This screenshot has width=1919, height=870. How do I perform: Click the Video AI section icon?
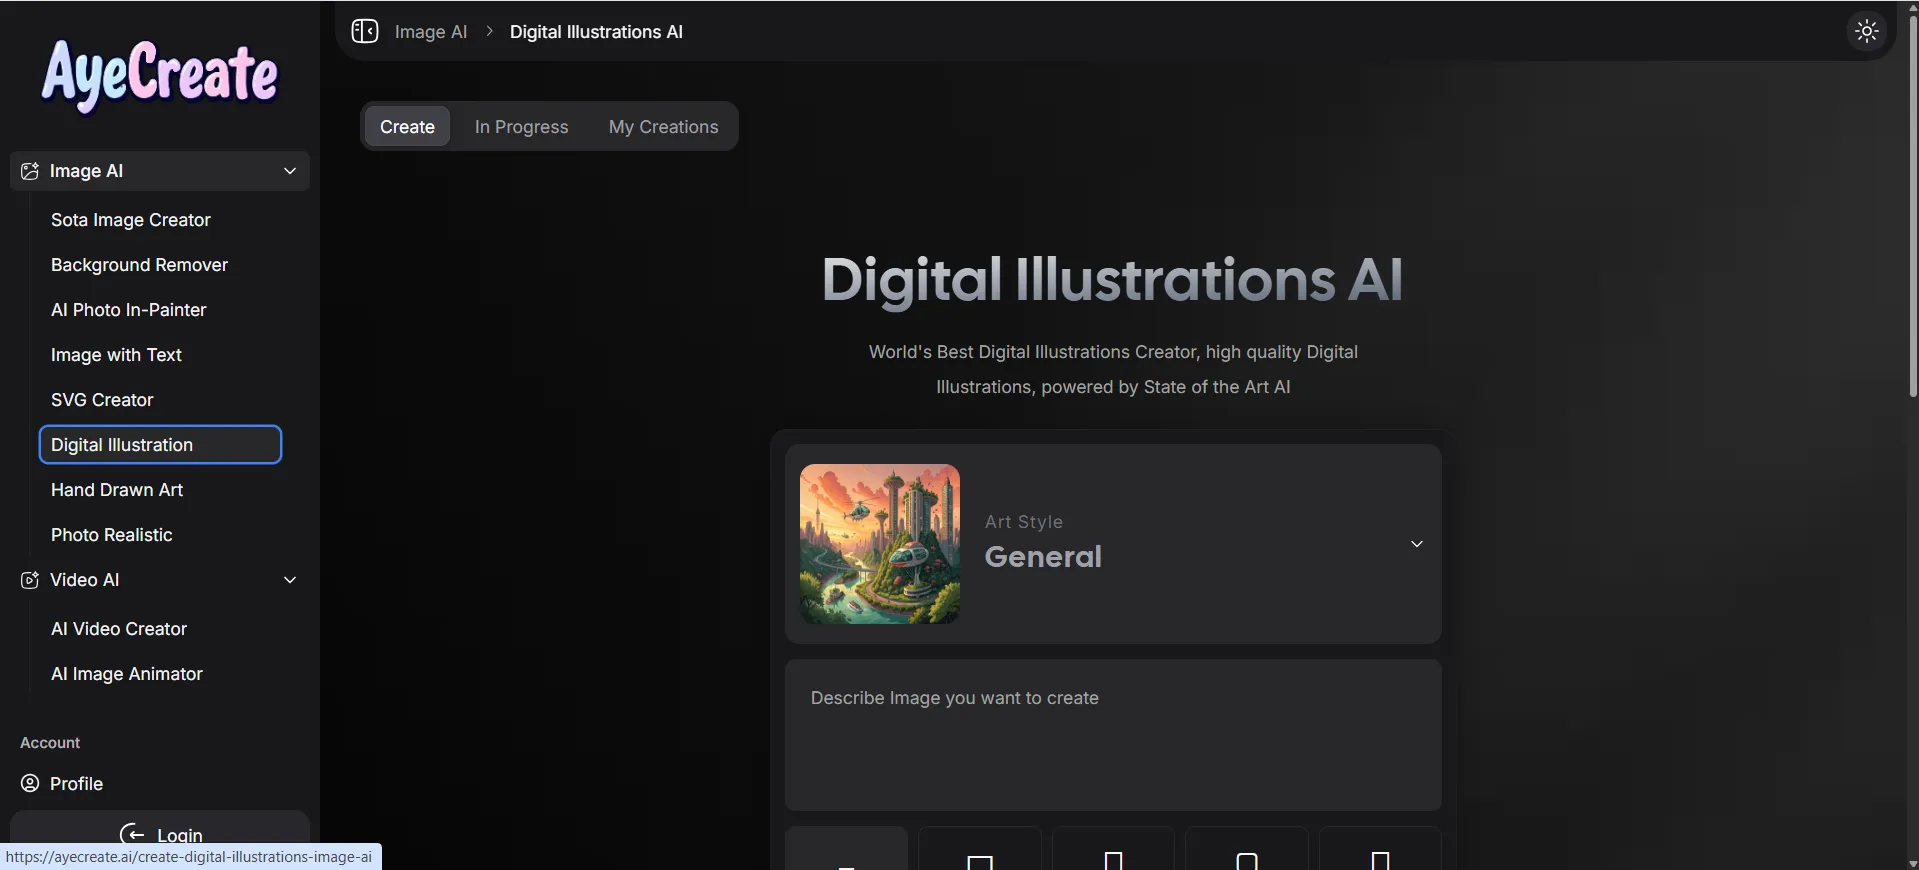(30, 580)
